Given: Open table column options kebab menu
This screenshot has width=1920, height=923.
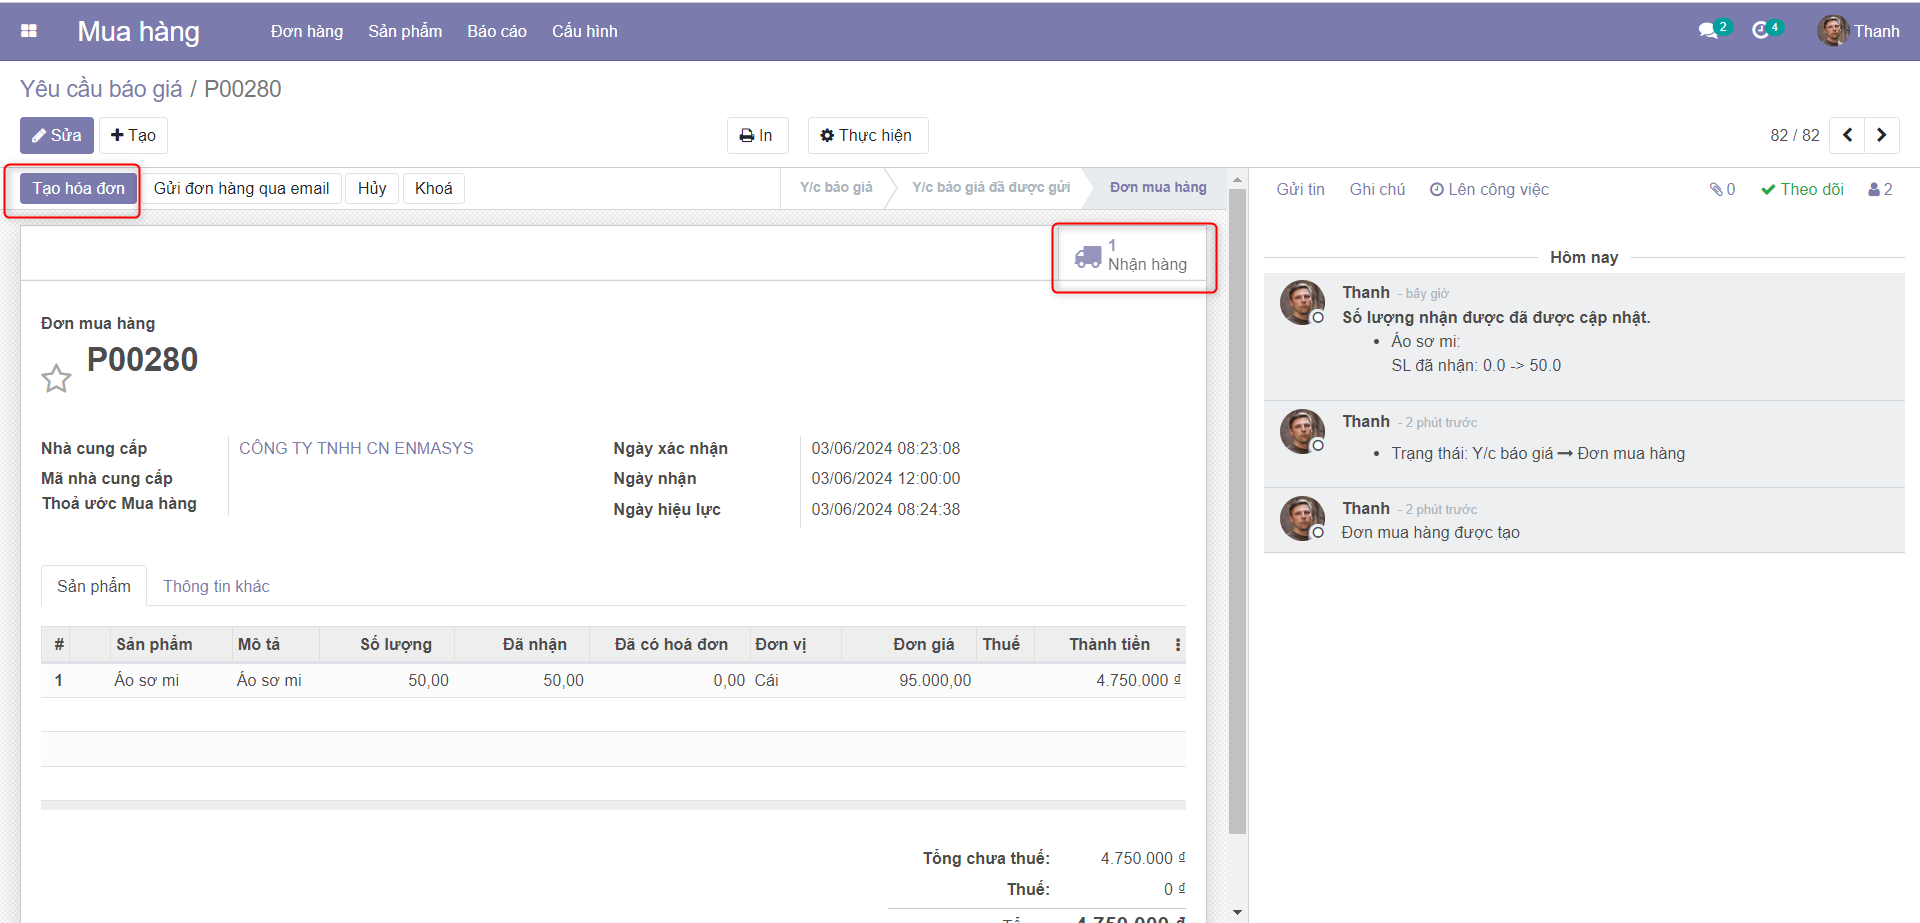Looking at the screenshot, I should click(x=1177, y=645).
